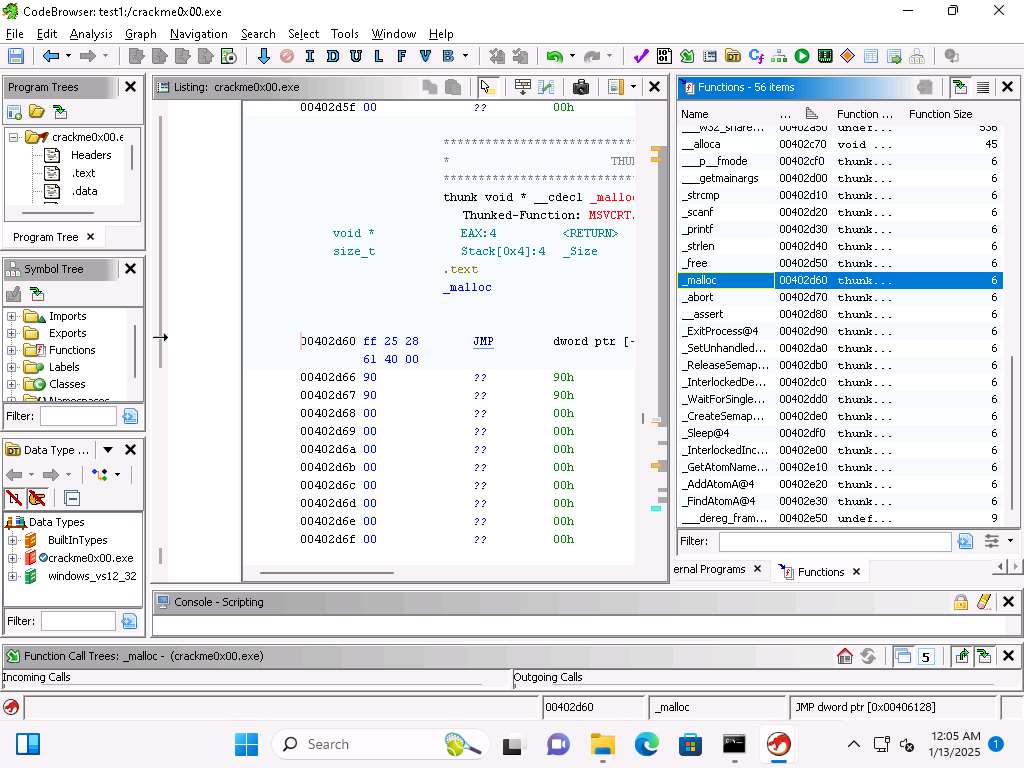1024x768 pixels.
Task: Open the Bytes viewer binary icon
Action: (x=664, y=57)
